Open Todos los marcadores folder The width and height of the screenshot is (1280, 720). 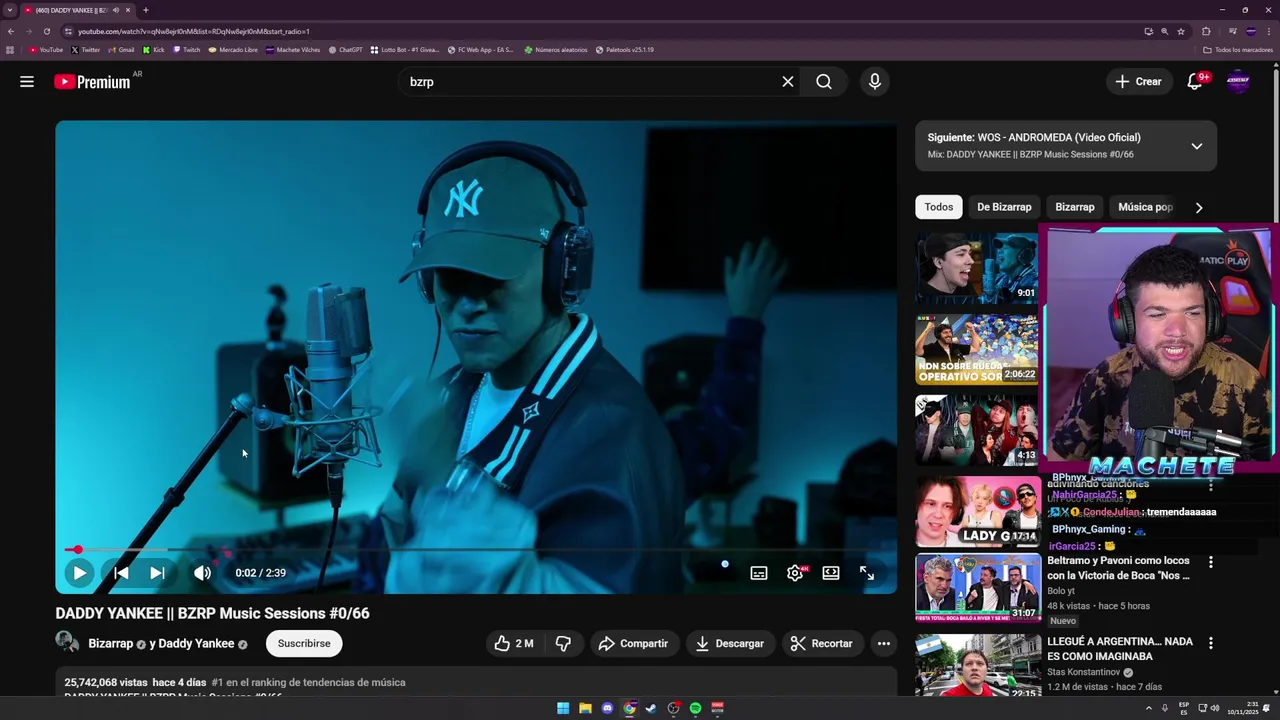[x=1238, y=50]
